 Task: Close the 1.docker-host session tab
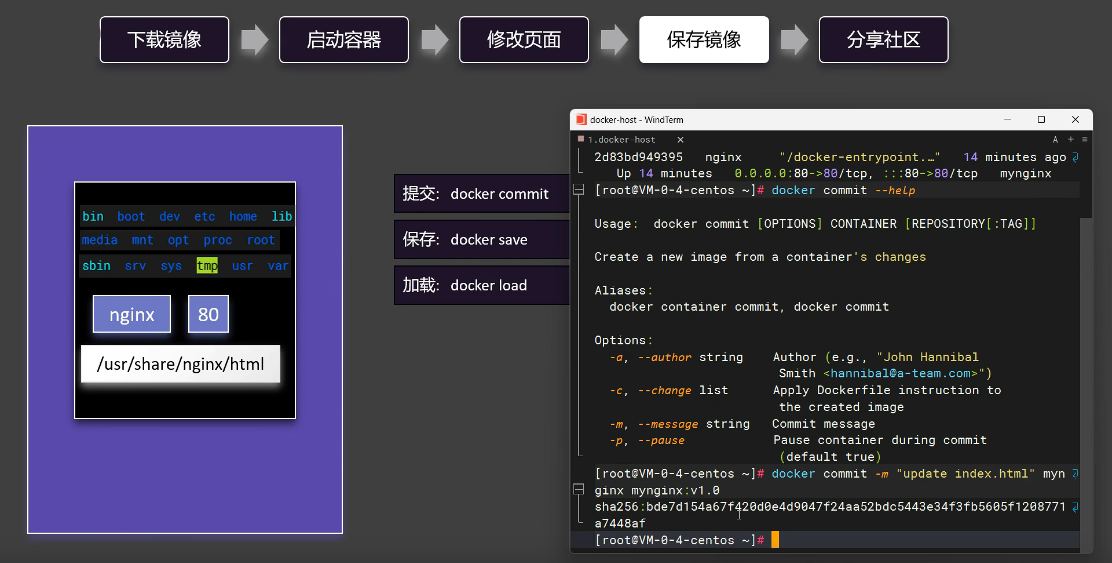(x=680, y=140)
